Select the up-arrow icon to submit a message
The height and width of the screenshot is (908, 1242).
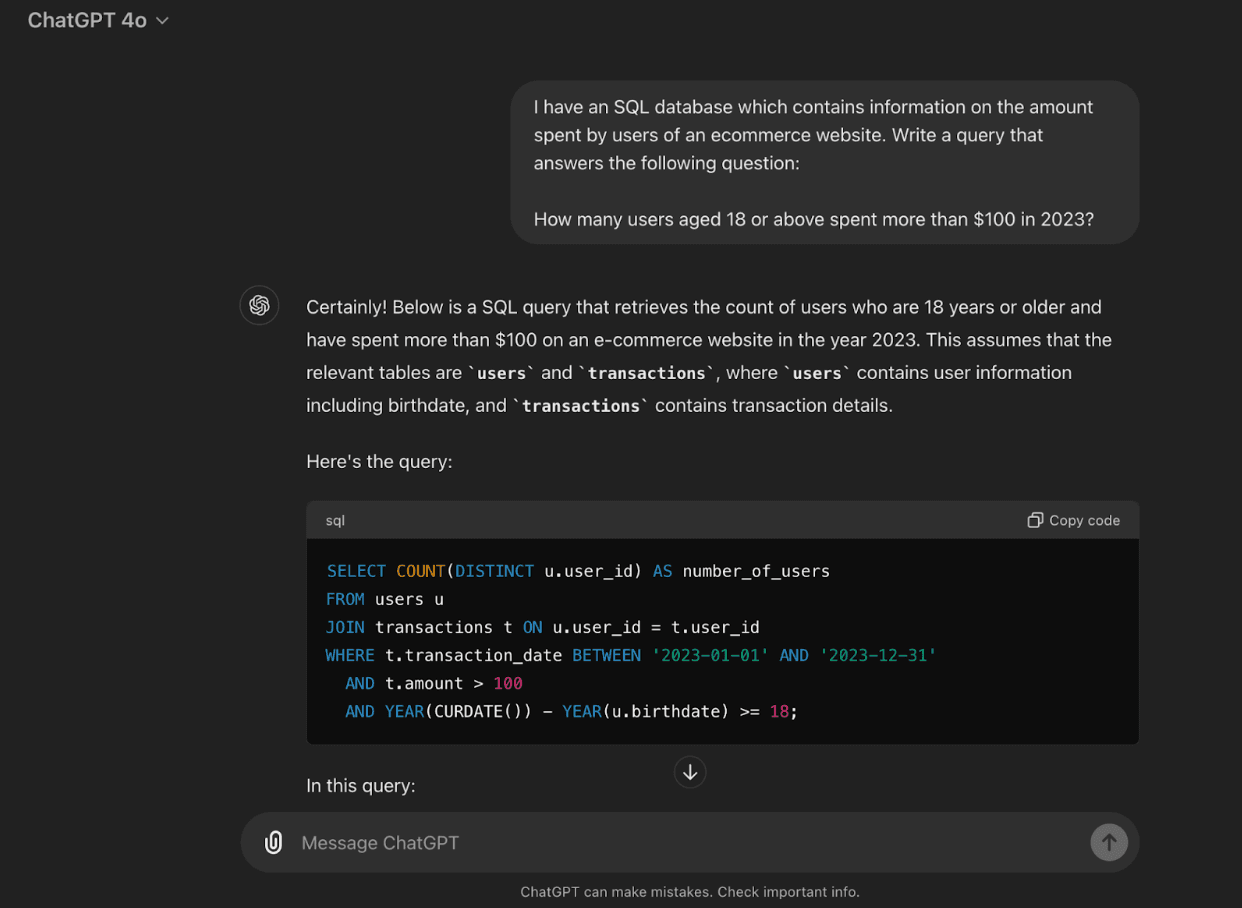click(1108, 842)
